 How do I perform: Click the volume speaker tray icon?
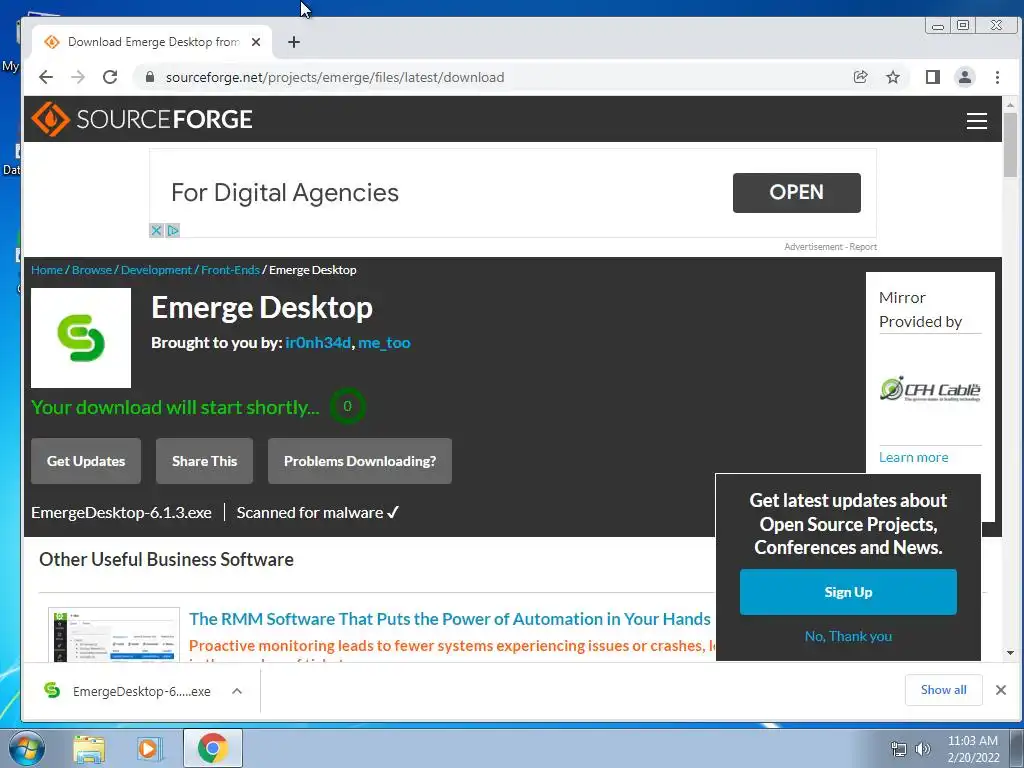(923, 749)
